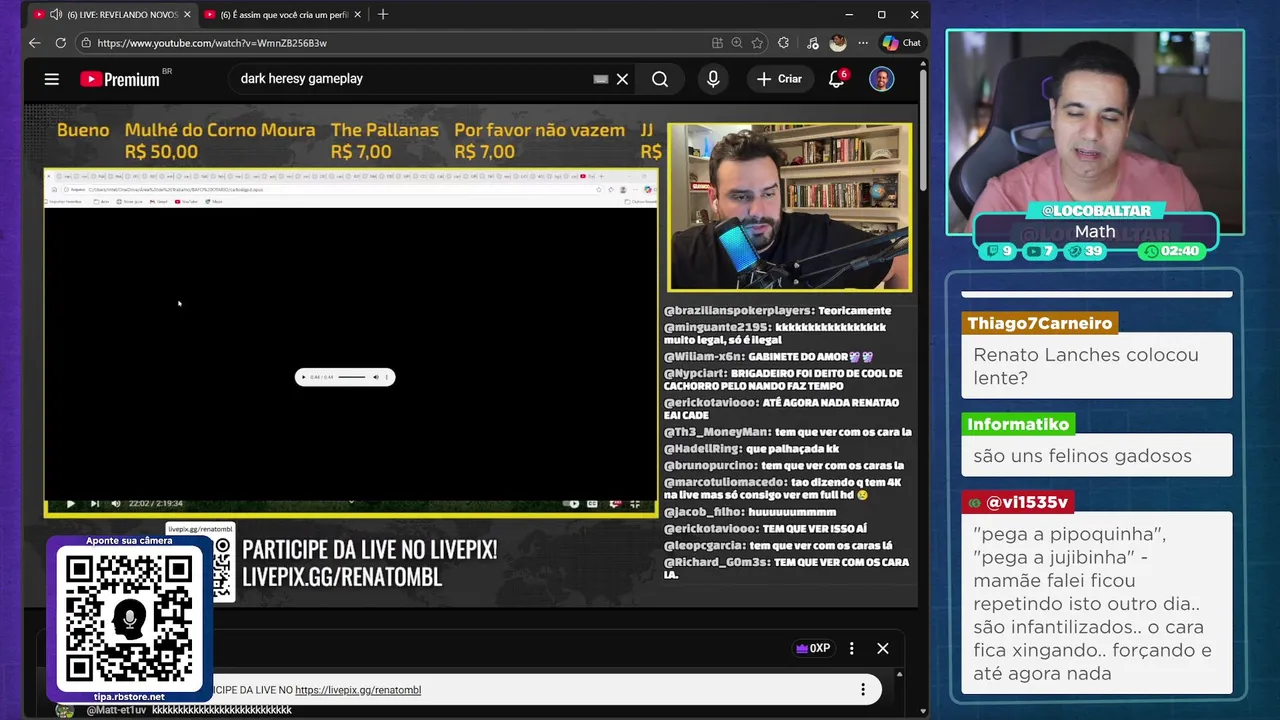Open pinned message three-dot menu
Screen dimensions: 1280x720
[863, 690]
